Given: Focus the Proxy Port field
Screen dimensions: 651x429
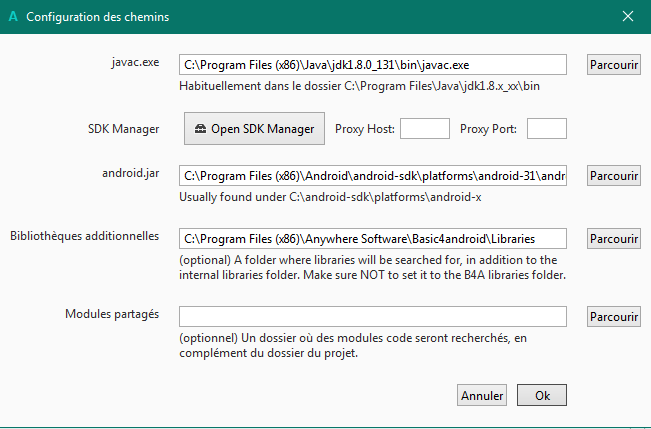Looking at the screenshot, I should [547, 128].
